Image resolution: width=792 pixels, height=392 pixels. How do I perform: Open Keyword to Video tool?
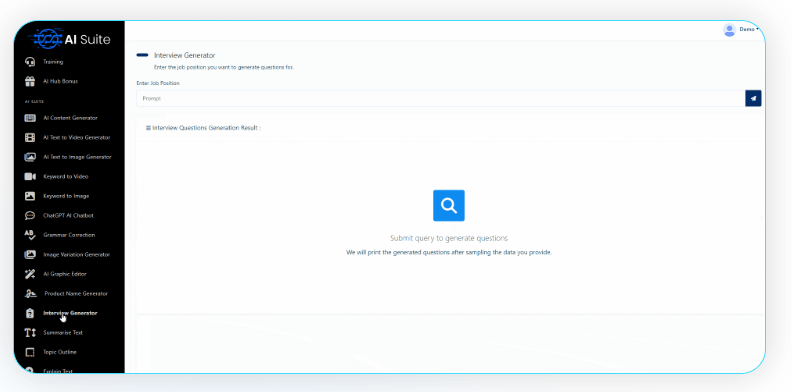(x=66, y=177)
